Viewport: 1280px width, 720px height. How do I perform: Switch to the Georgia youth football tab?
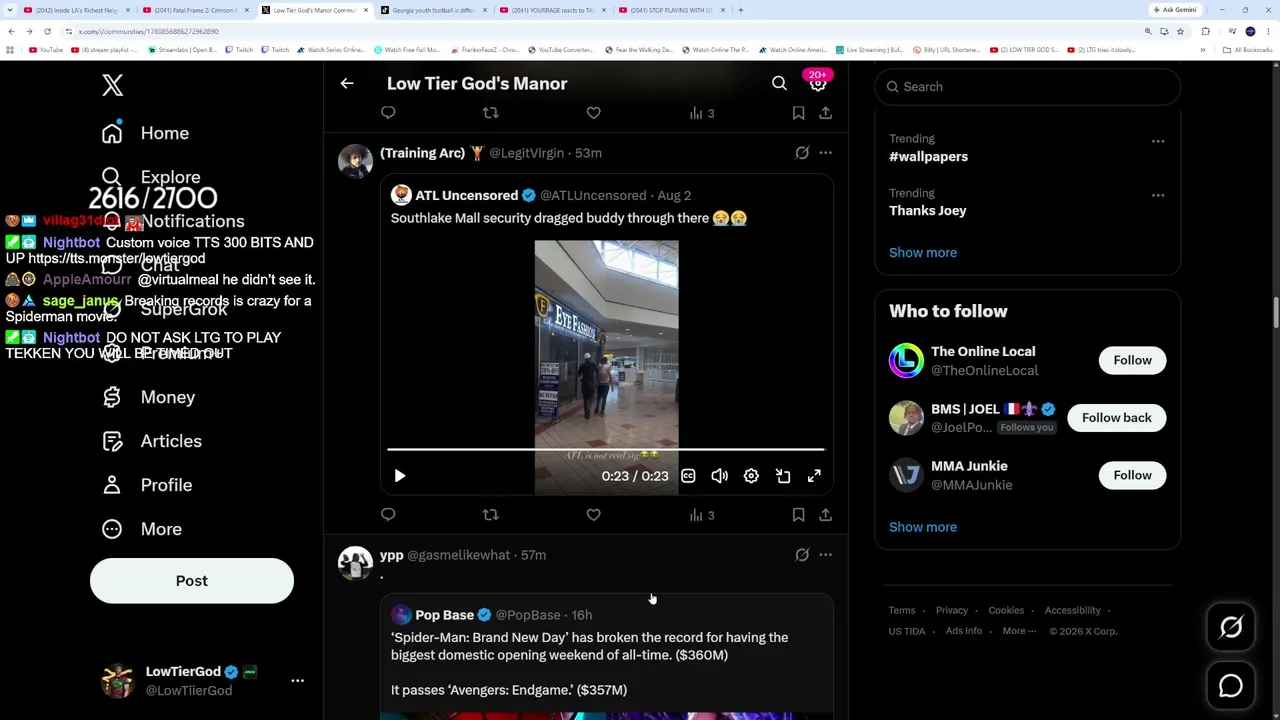click(432, 10)
